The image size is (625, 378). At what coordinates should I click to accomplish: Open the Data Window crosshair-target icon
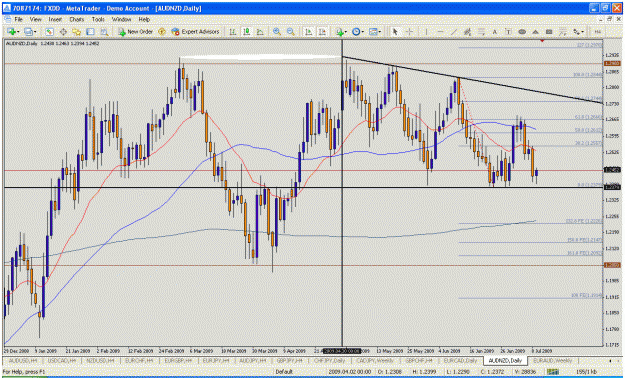point(63,32)
